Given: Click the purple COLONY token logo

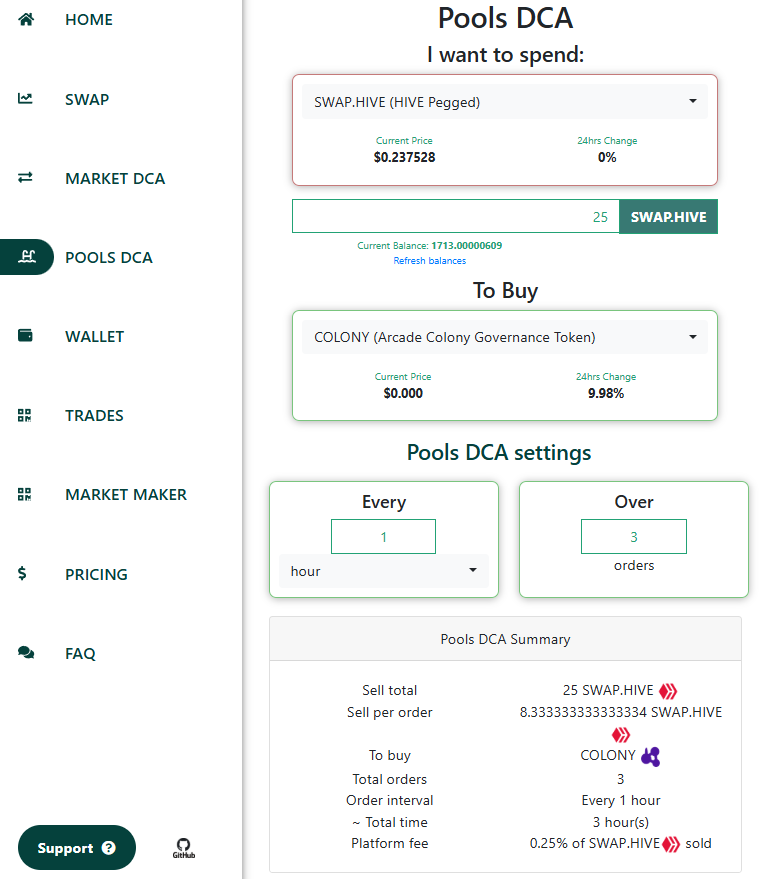Looking at the screenshot, I should pos(650,756).
